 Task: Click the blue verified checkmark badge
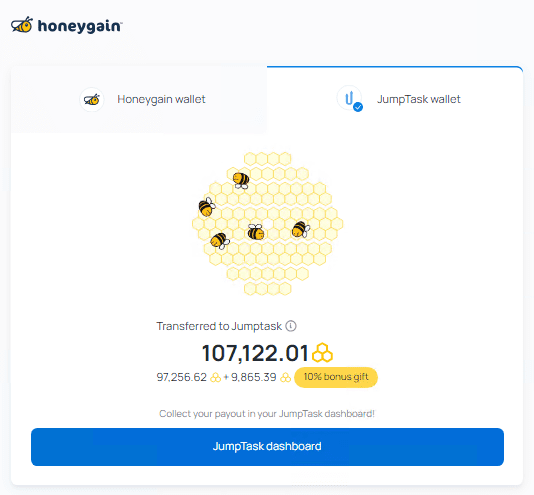pyautogui.click(x=358, y=107)
